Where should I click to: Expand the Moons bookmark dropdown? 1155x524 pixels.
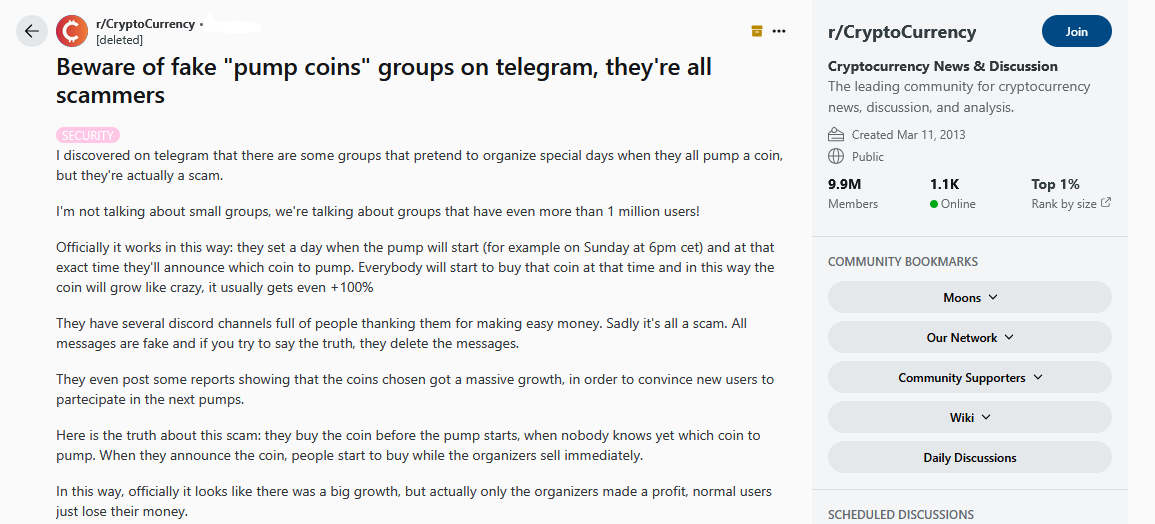969,298
